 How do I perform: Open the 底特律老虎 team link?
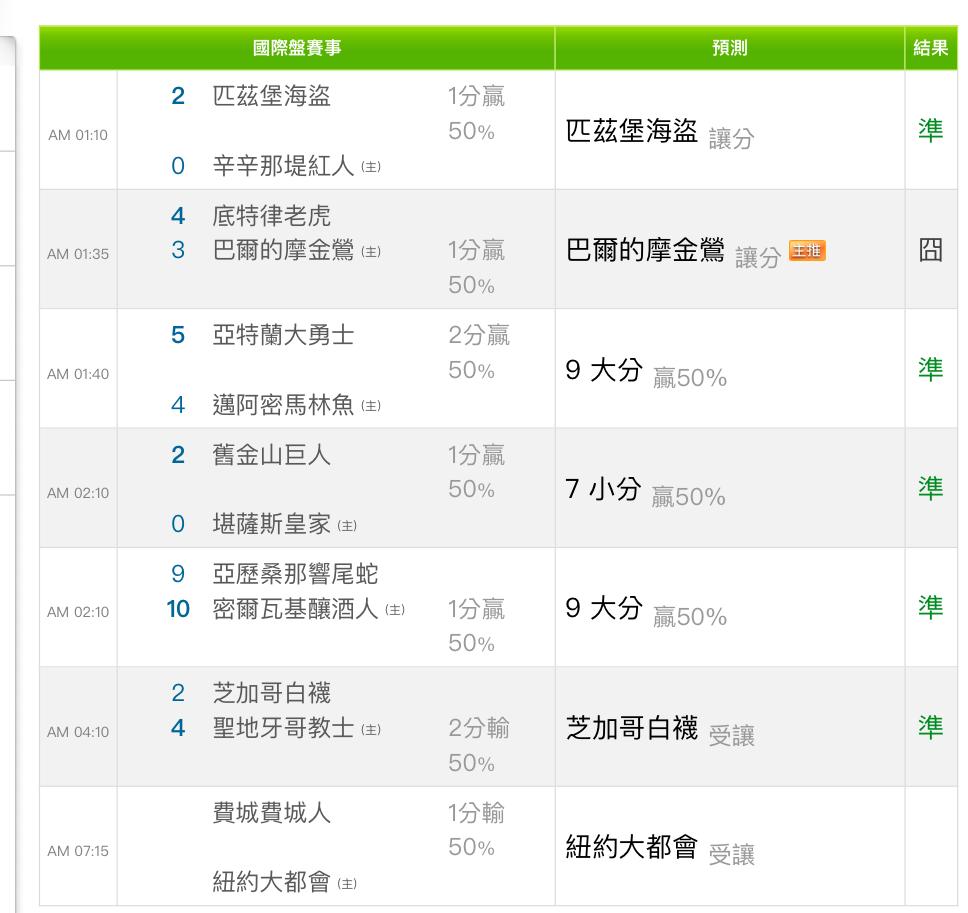(x=272, y=215)
